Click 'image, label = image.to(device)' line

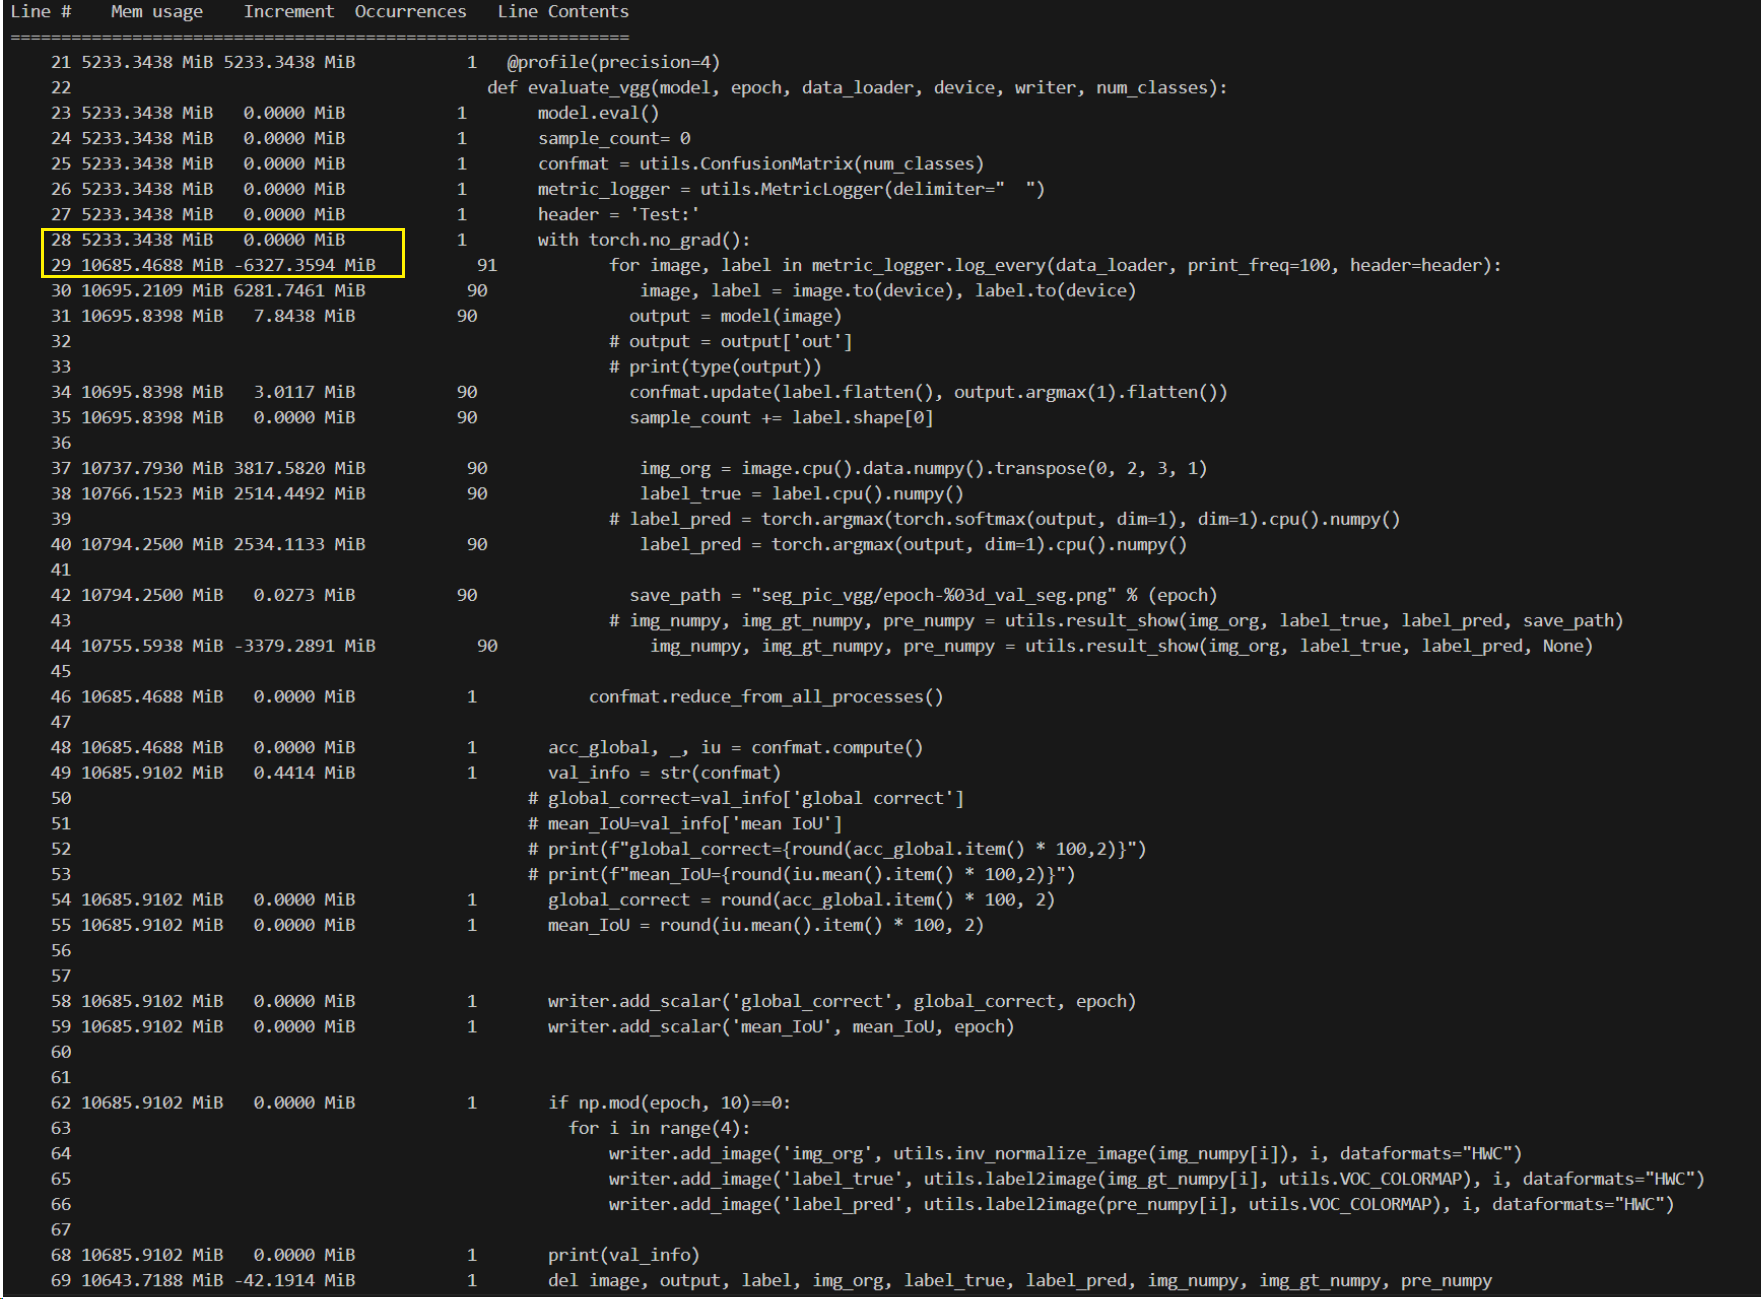coord(888,291)
